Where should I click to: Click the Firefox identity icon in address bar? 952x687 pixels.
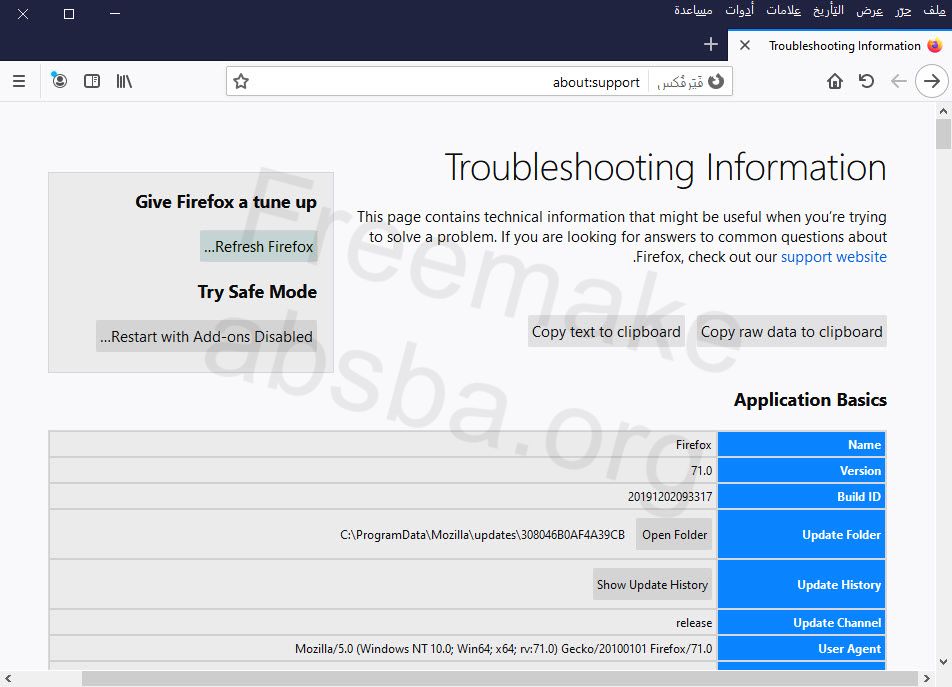click(x=716, y=81)
